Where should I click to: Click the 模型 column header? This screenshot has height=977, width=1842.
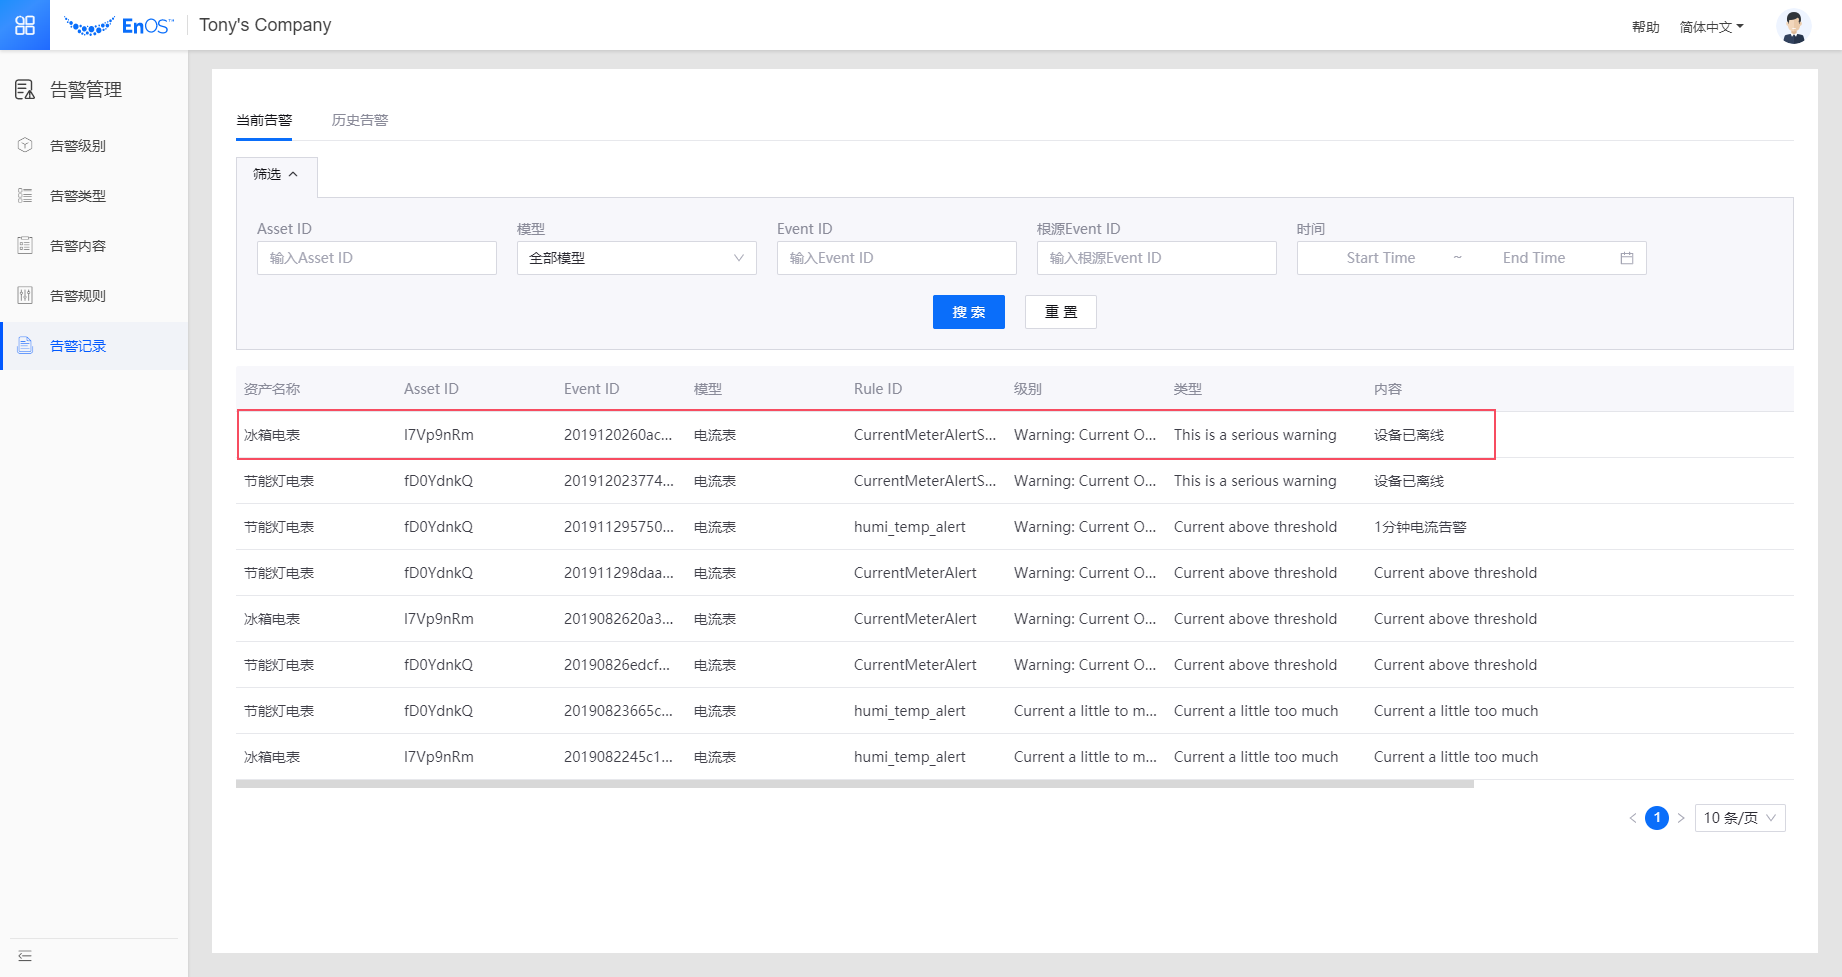click(x=708, y=389)
